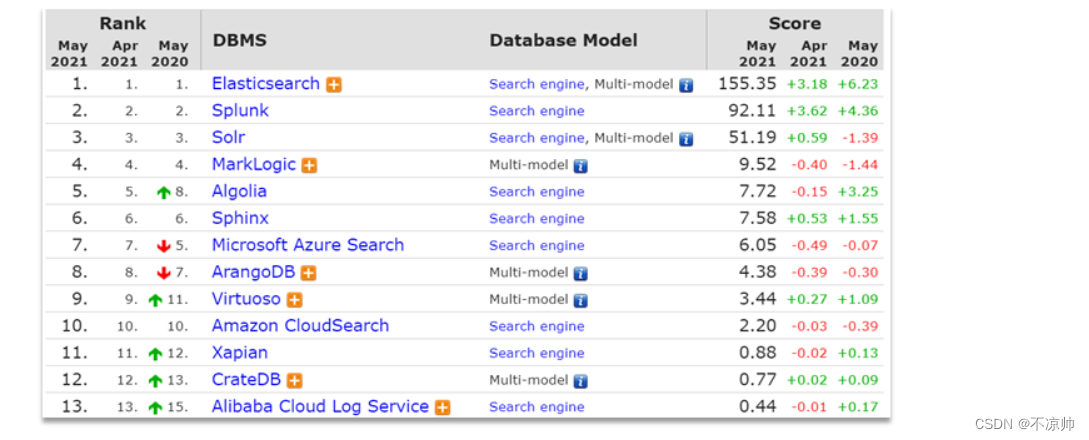Click the Multi-model info icon in ArangoDB row

581,273
